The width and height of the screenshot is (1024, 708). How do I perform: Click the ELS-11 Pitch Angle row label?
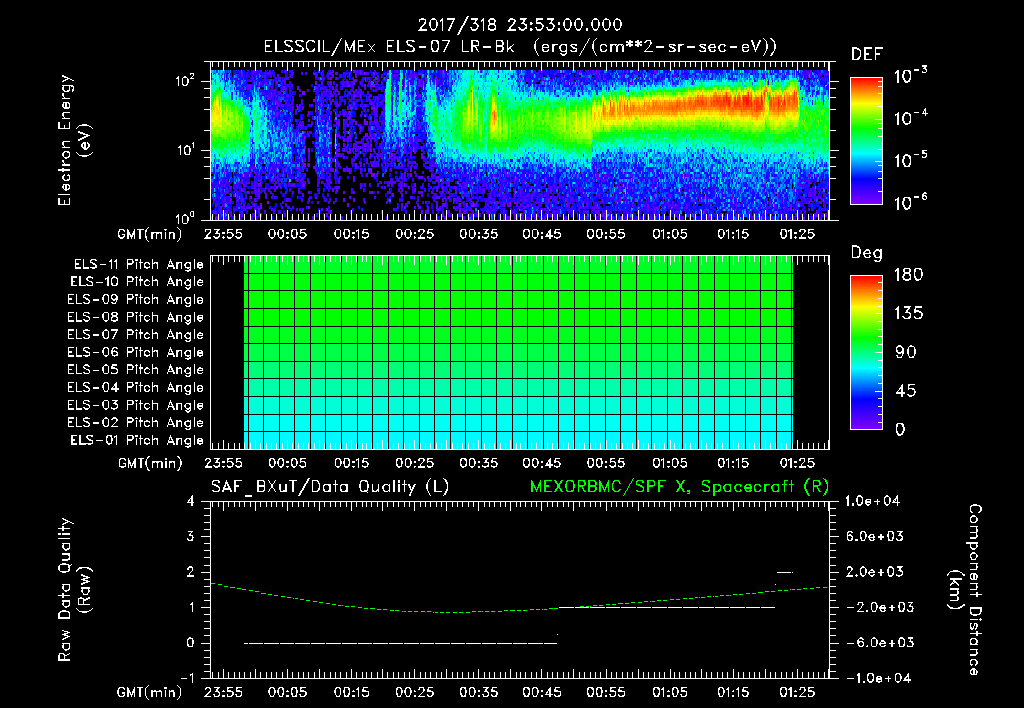pos(138,265)
